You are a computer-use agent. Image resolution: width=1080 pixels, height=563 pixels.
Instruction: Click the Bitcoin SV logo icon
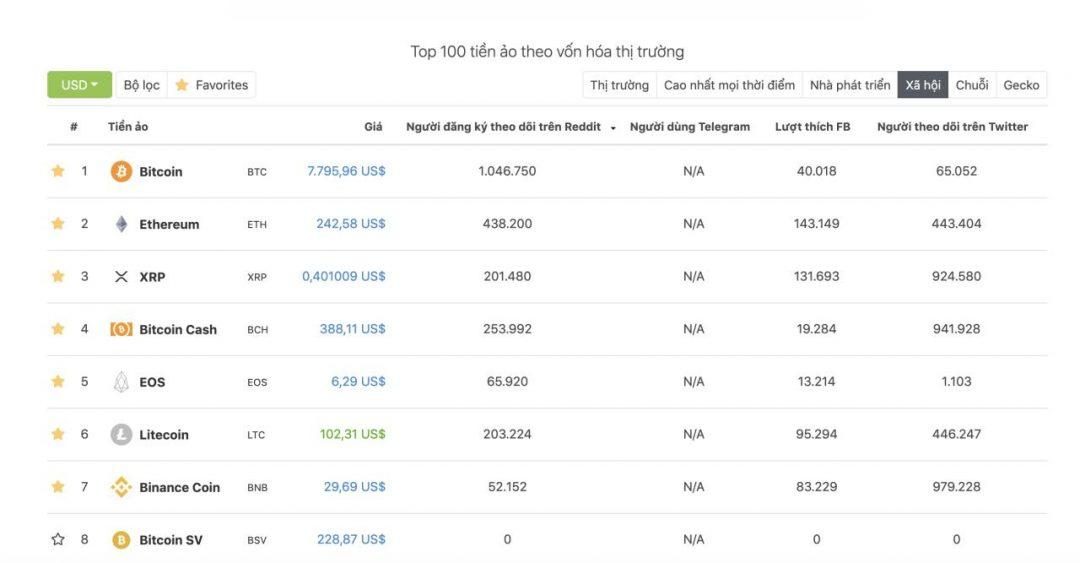tap(121, 540)
